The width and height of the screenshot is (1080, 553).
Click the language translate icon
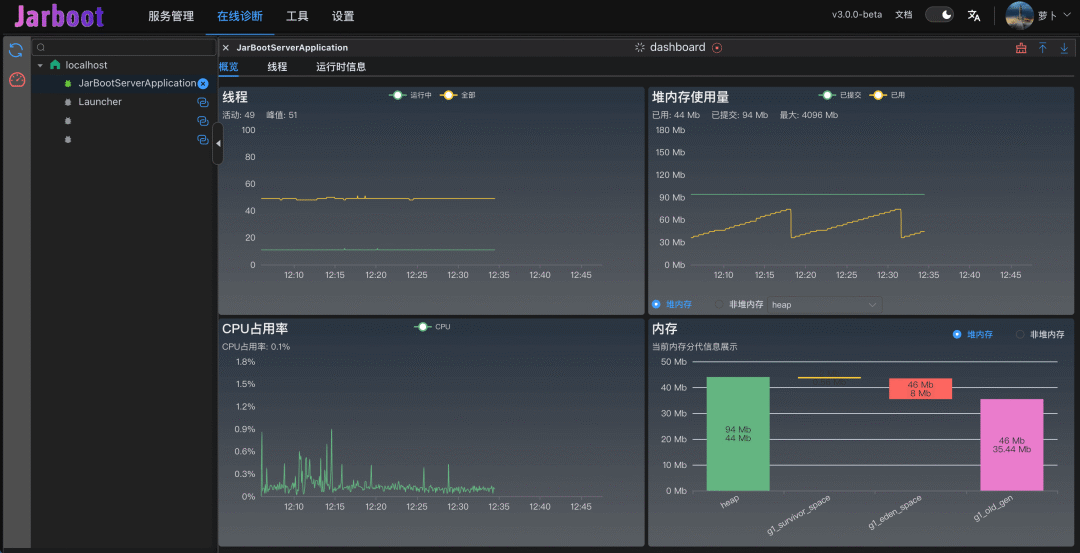pos(974,15)
